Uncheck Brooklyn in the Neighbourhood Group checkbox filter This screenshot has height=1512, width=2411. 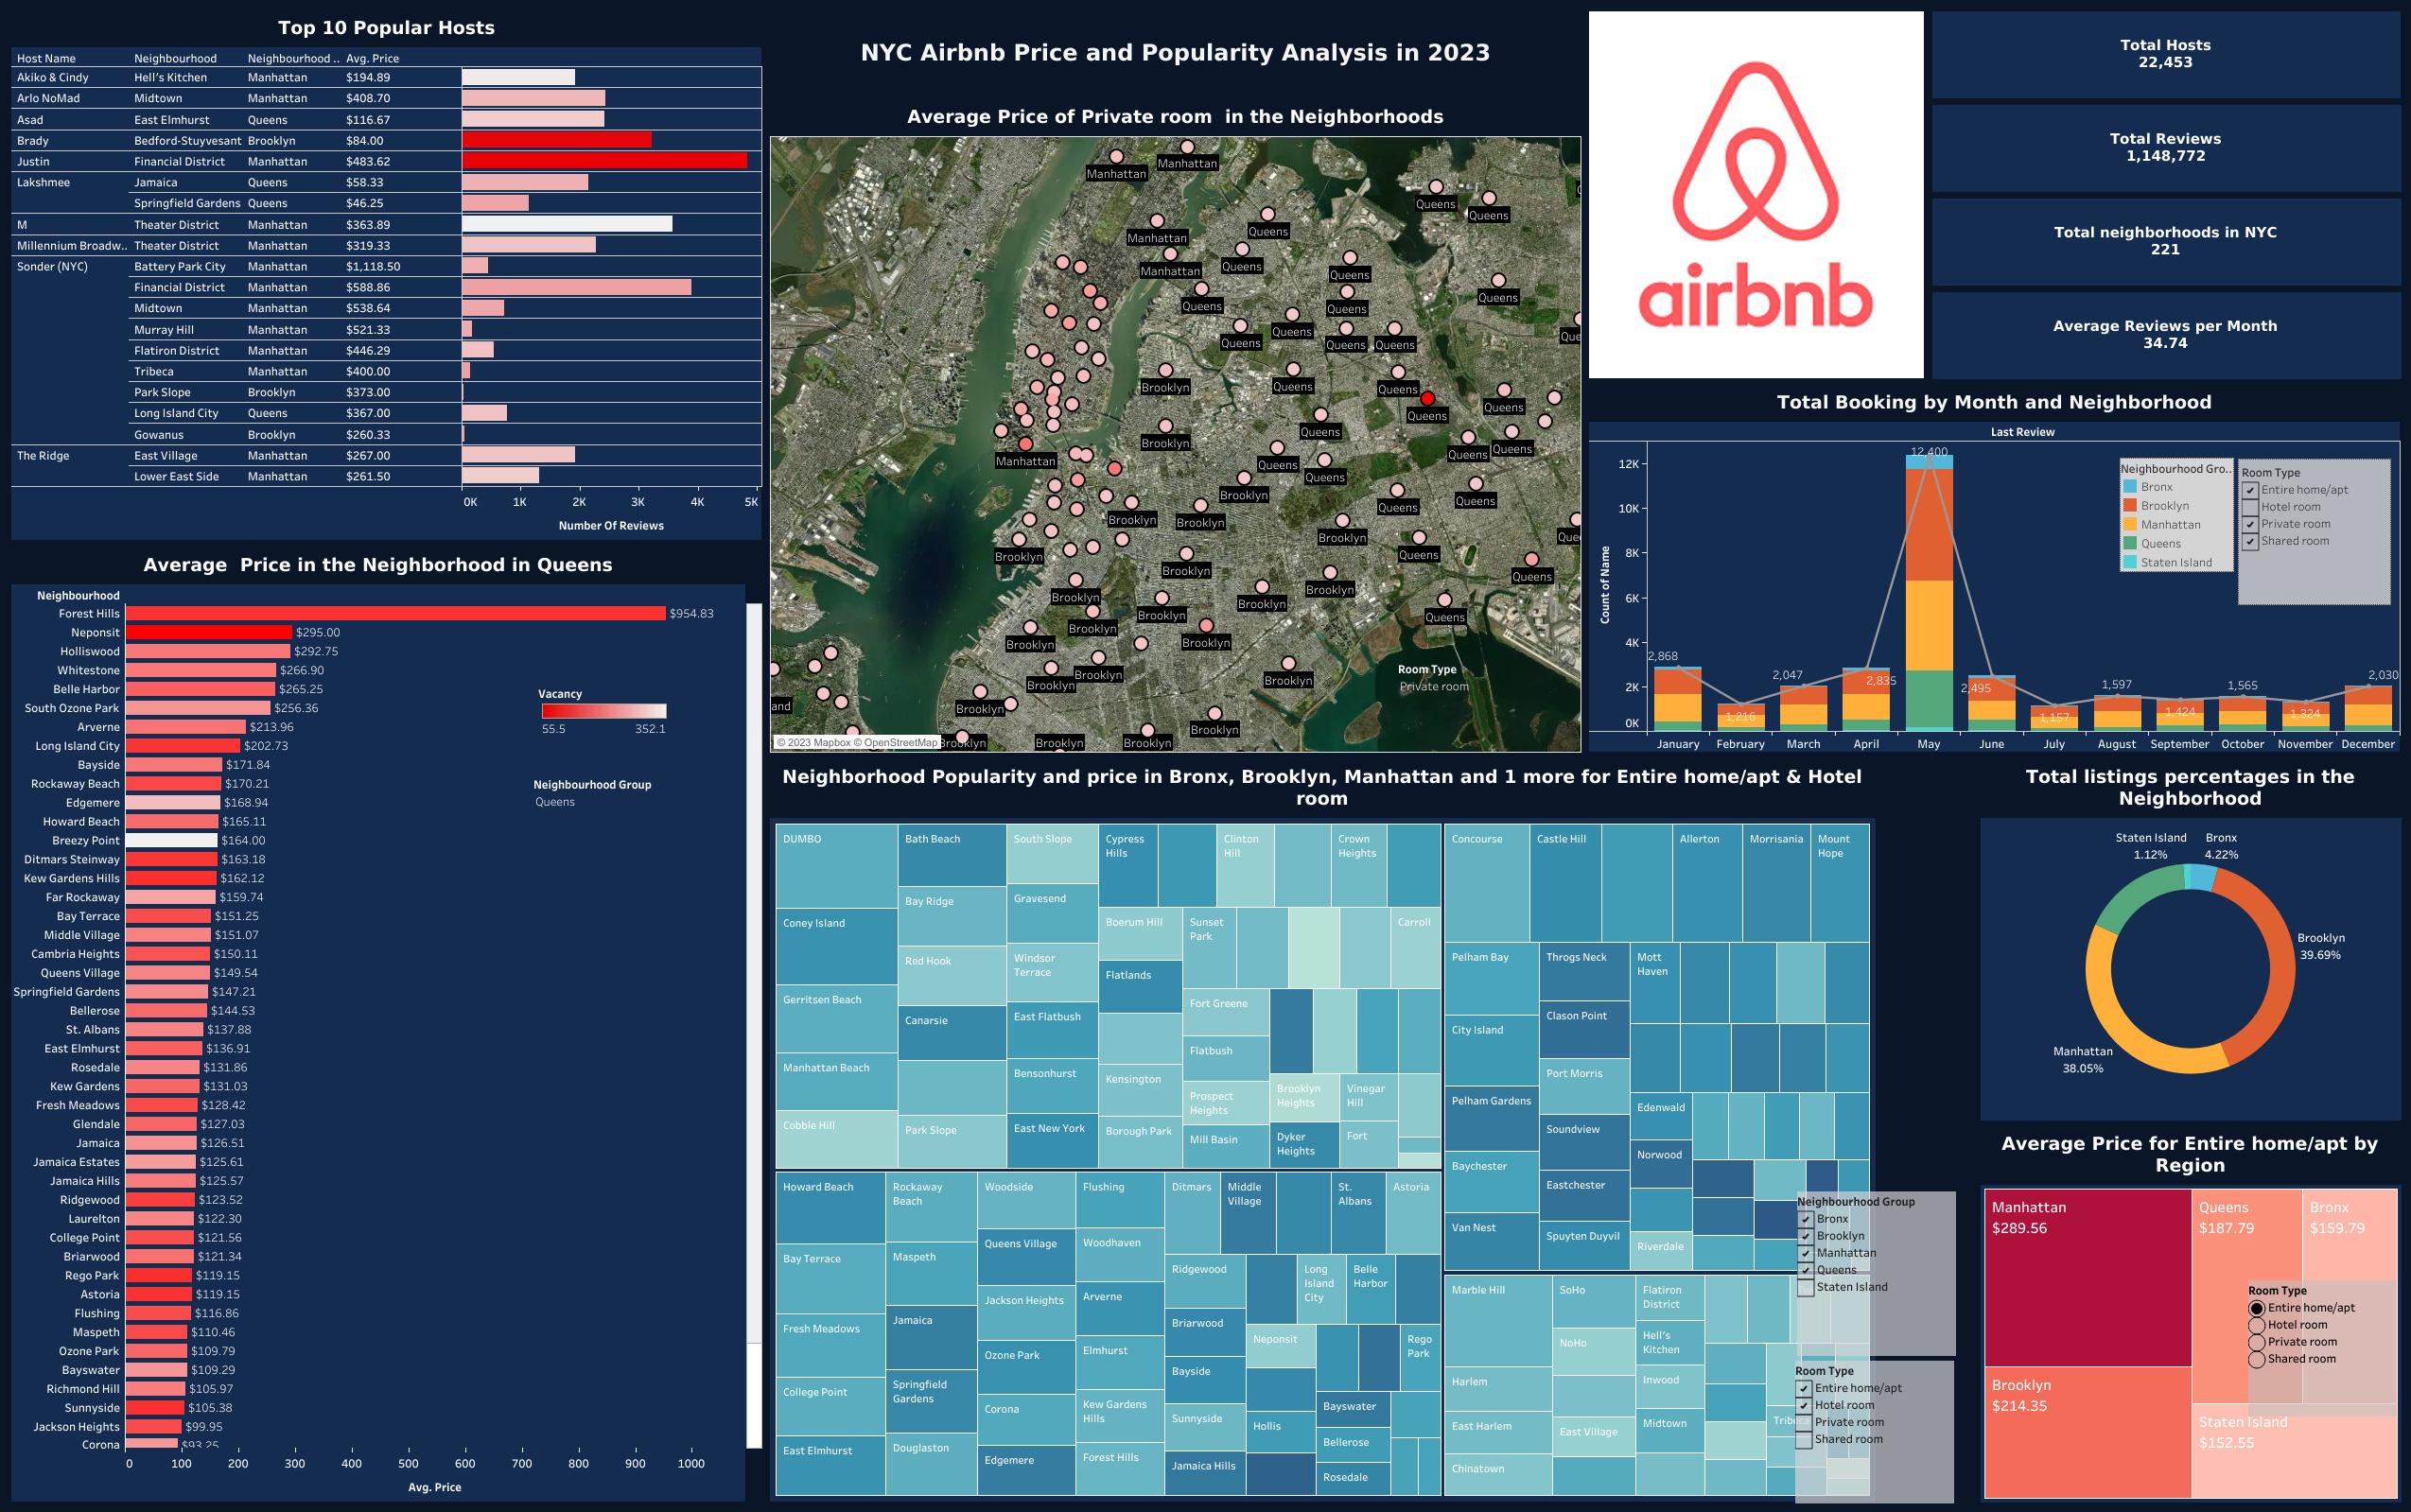(1806, 1236)
